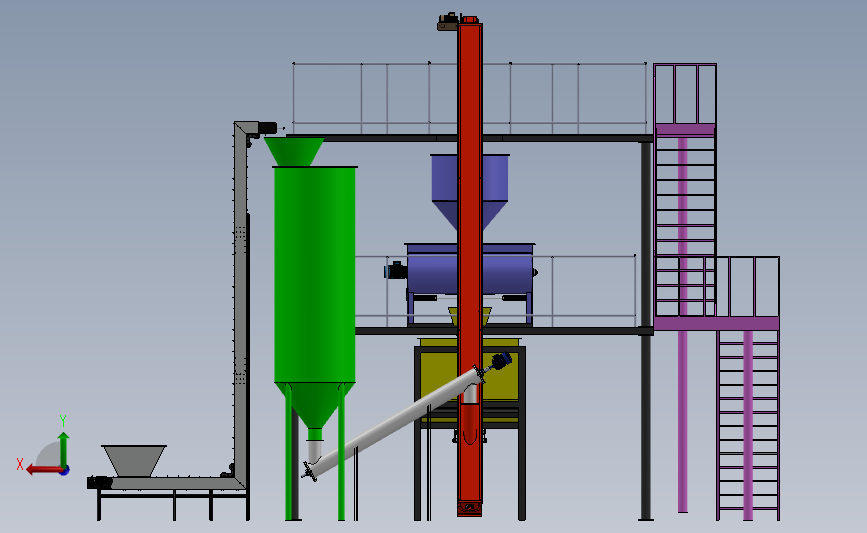This screenshot has width=867, height=533.
Task: Select the purple lower staircase section
Action: pos(748,424)
